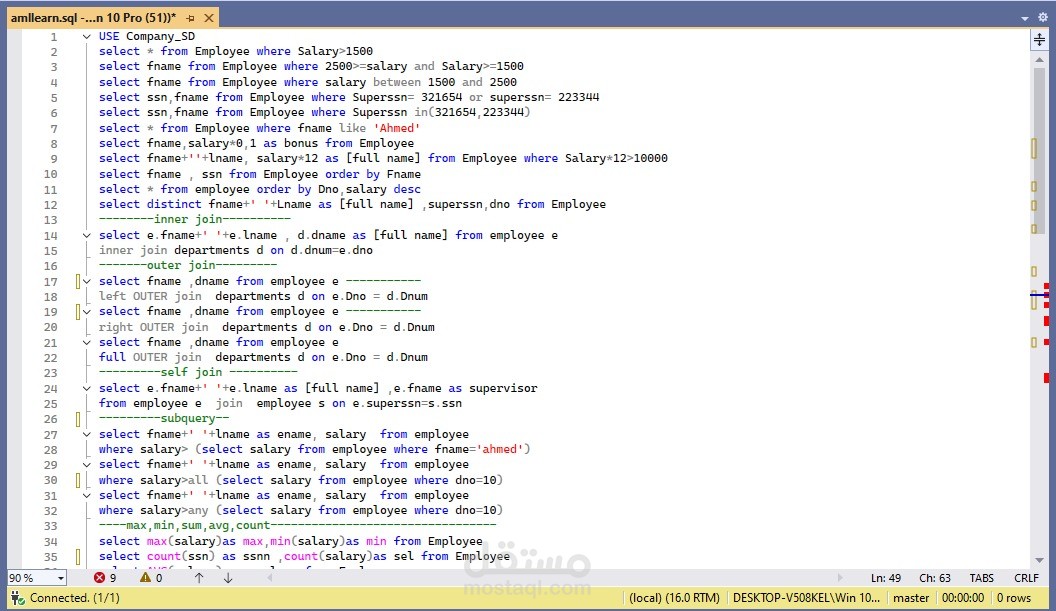Click the self join comment on line 23

click(198, 373)
